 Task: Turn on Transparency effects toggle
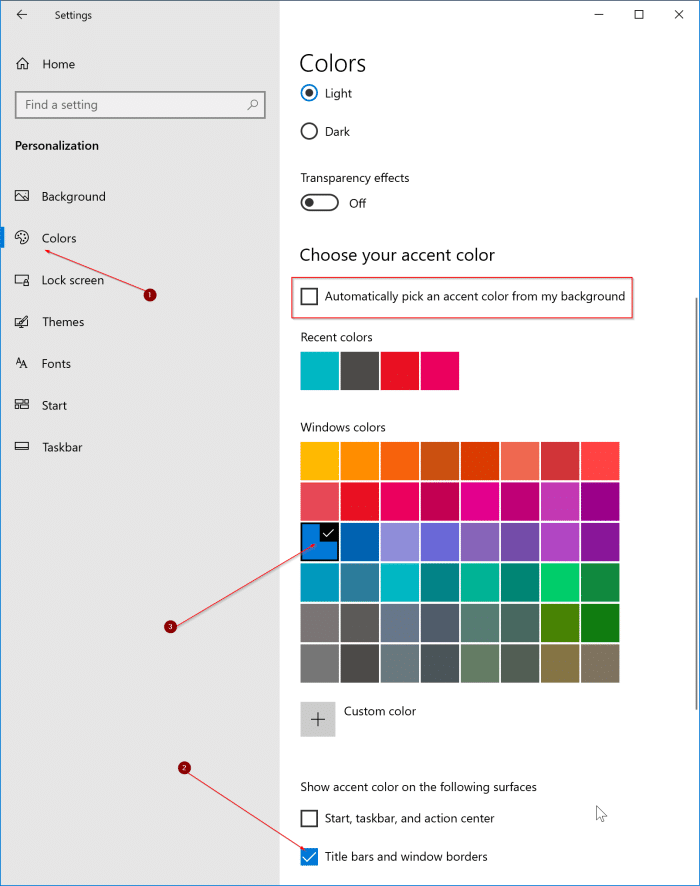click(x=320, y=203)
